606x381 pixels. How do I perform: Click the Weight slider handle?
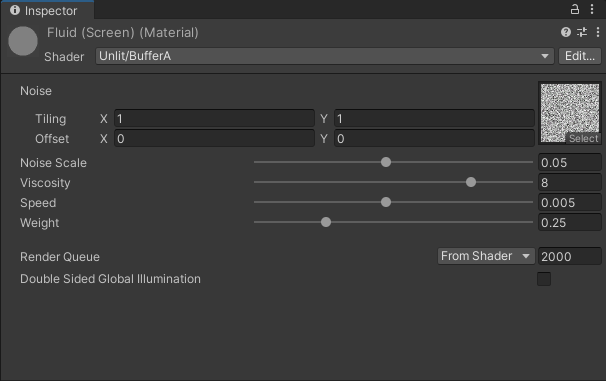(326, 223)
